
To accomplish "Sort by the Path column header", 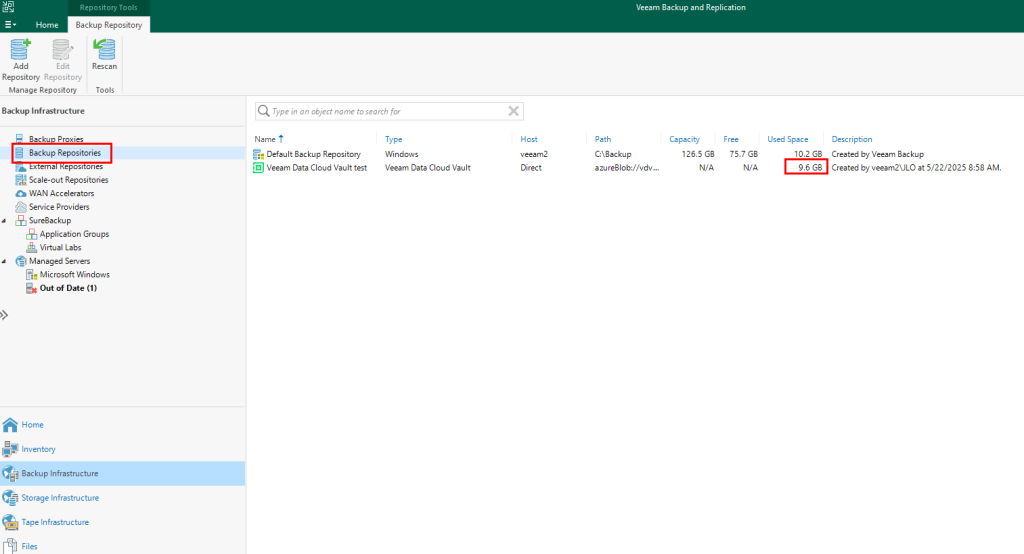I will tap(603, 139).
